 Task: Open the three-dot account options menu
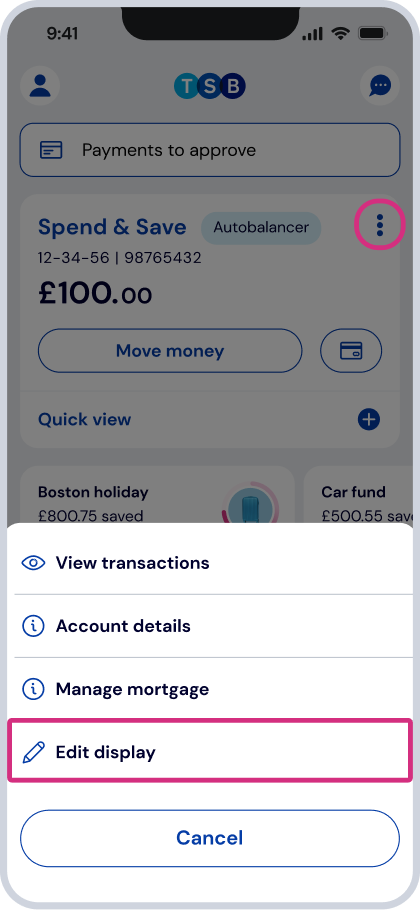click(379, 225)
